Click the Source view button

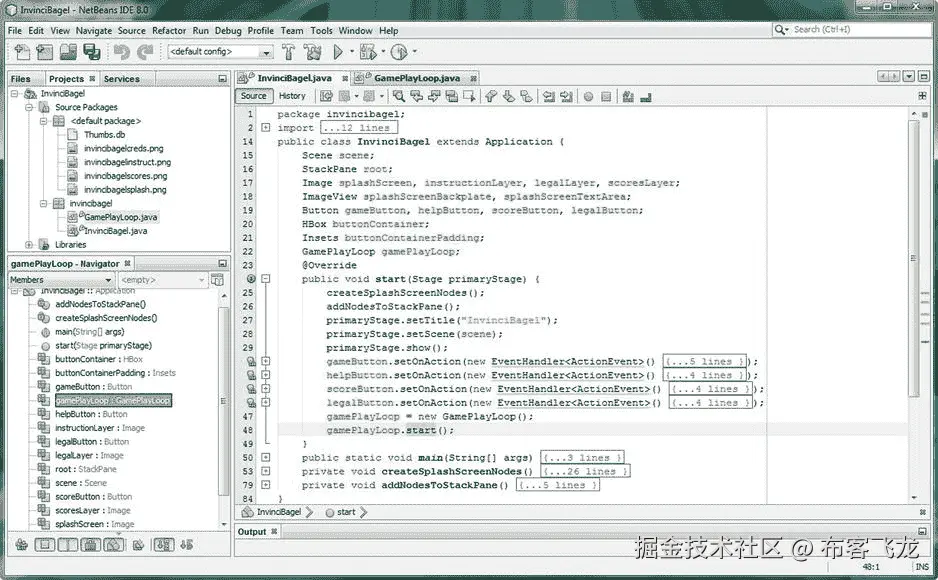[254, 96]
